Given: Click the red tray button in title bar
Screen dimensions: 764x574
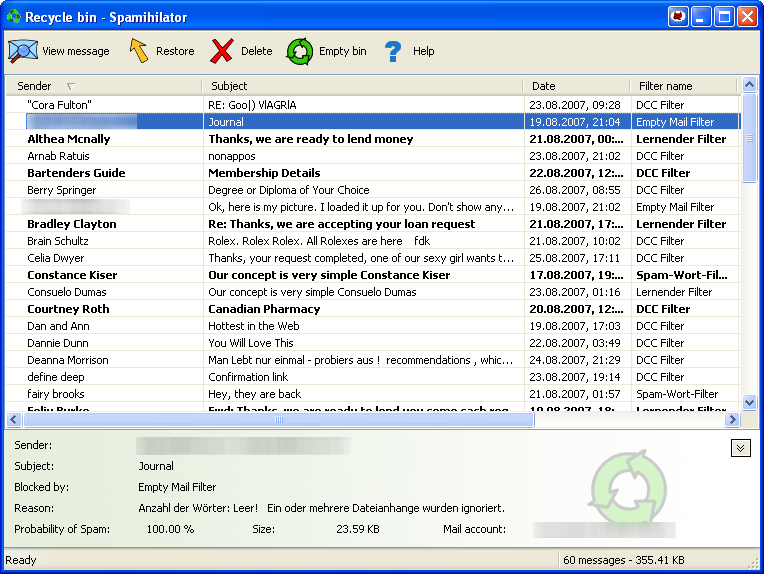Looking at the screenshot, I should click(x=679, y=17).
